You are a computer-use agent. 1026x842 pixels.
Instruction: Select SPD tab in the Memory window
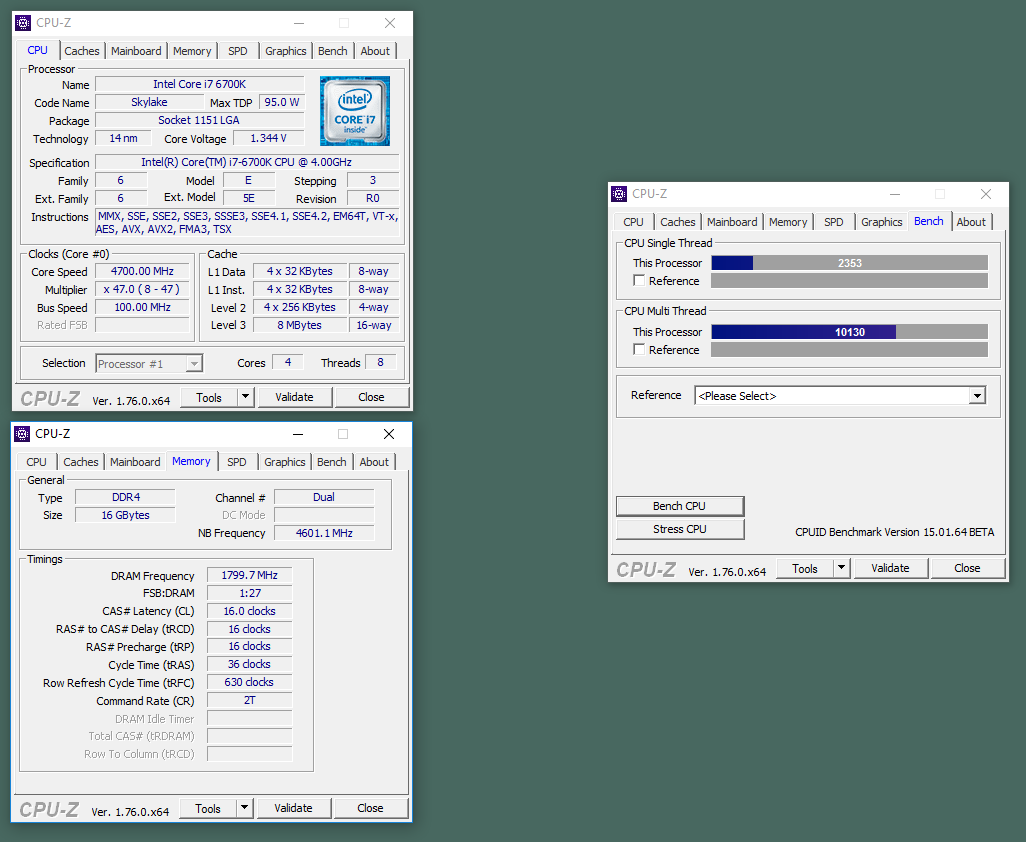(237, 462)
